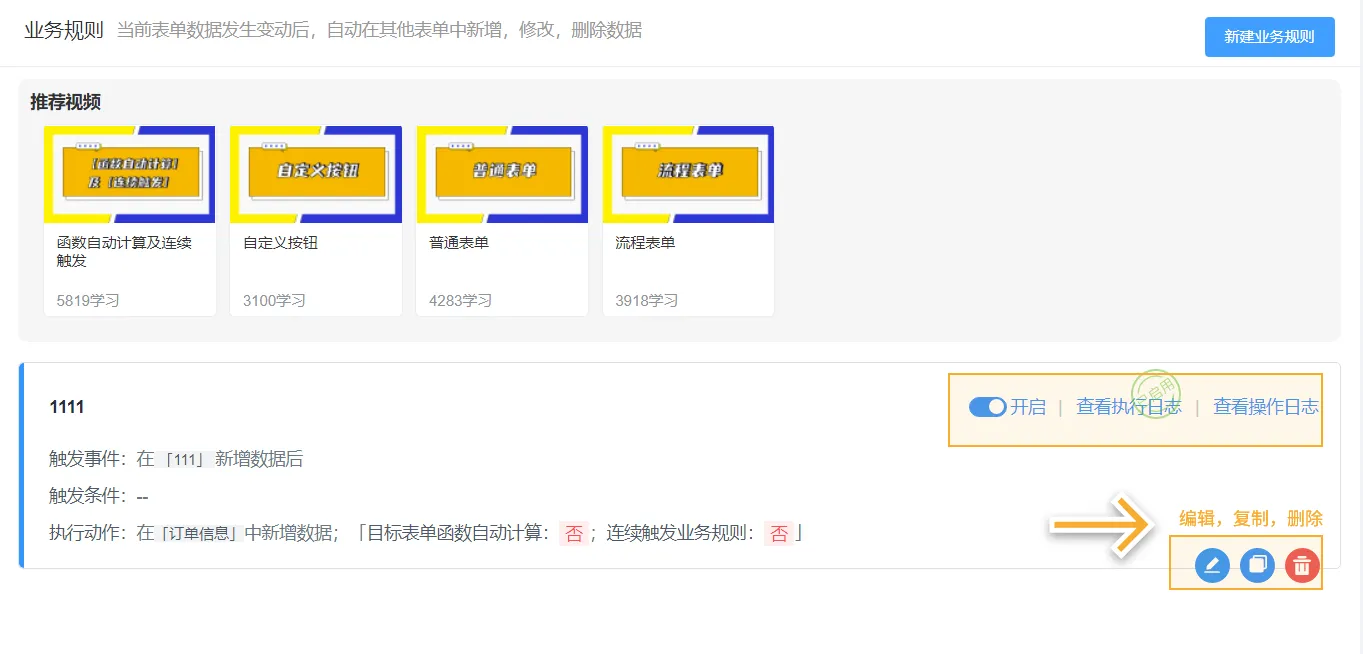Viewport: 1363px width, 654px height.
Task: Click the red trash delete icon
Action: (x=1302, y=565)
